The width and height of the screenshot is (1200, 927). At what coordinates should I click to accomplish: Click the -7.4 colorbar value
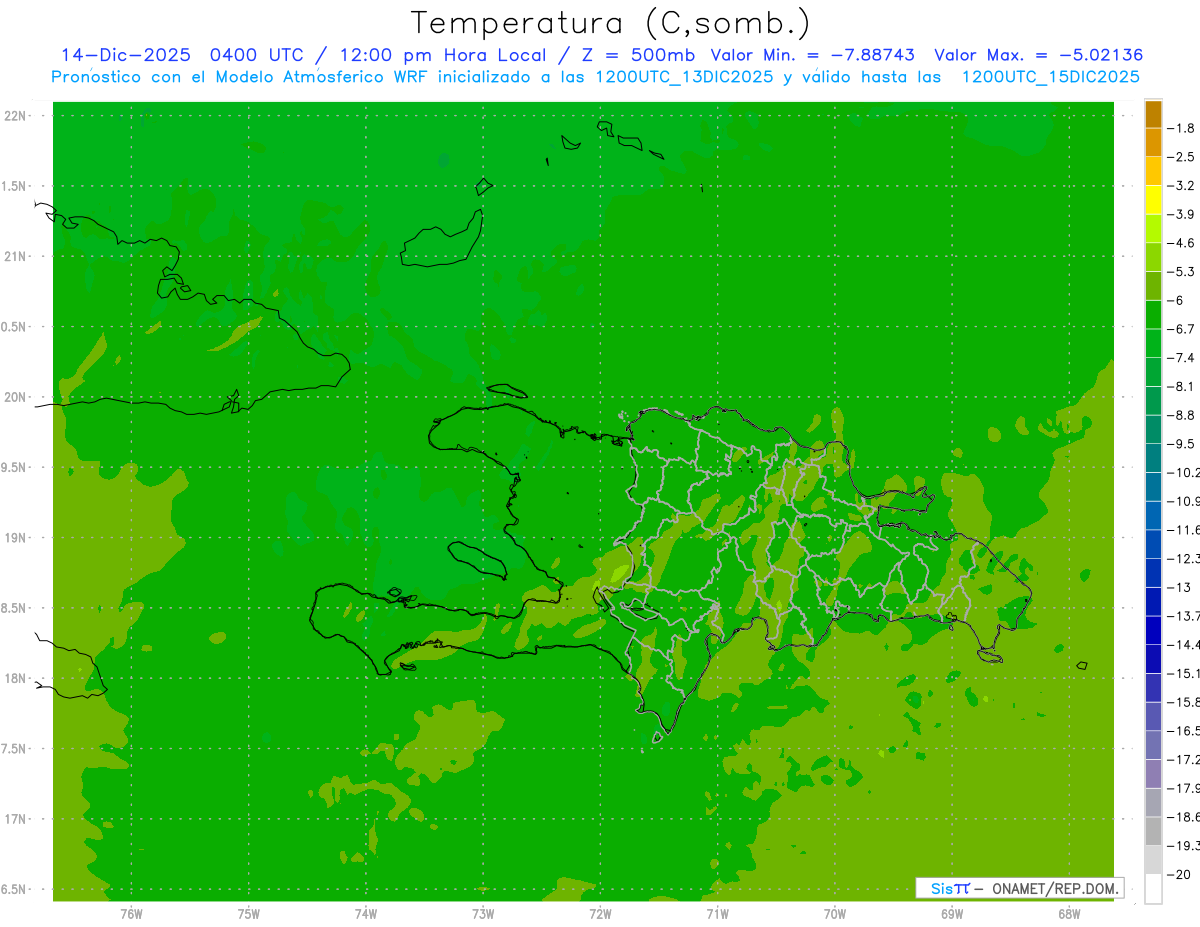(x=1181, y=357)
